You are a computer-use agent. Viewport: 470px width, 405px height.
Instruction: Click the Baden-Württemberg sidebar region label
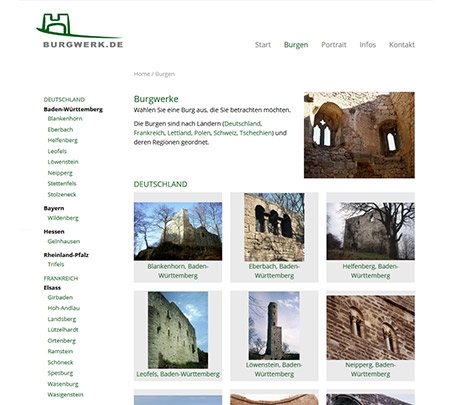(73, 109)
